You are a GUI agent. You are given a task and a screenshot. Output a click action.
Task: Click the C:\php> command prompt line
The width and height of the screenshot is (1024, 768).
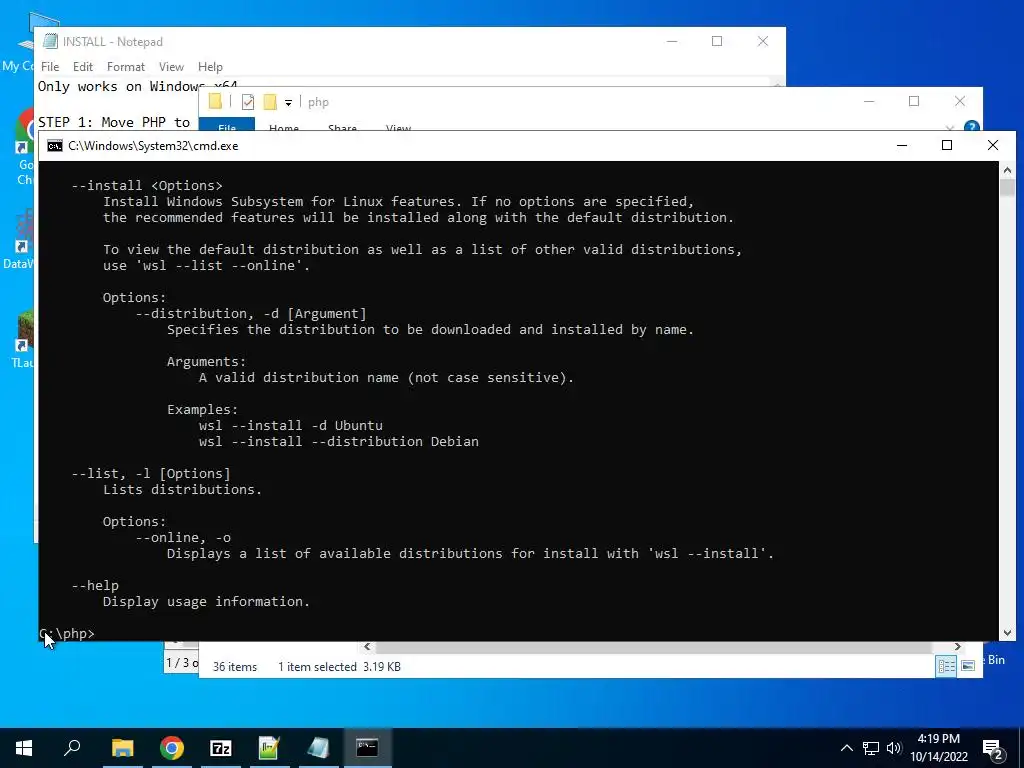(67, 633)
